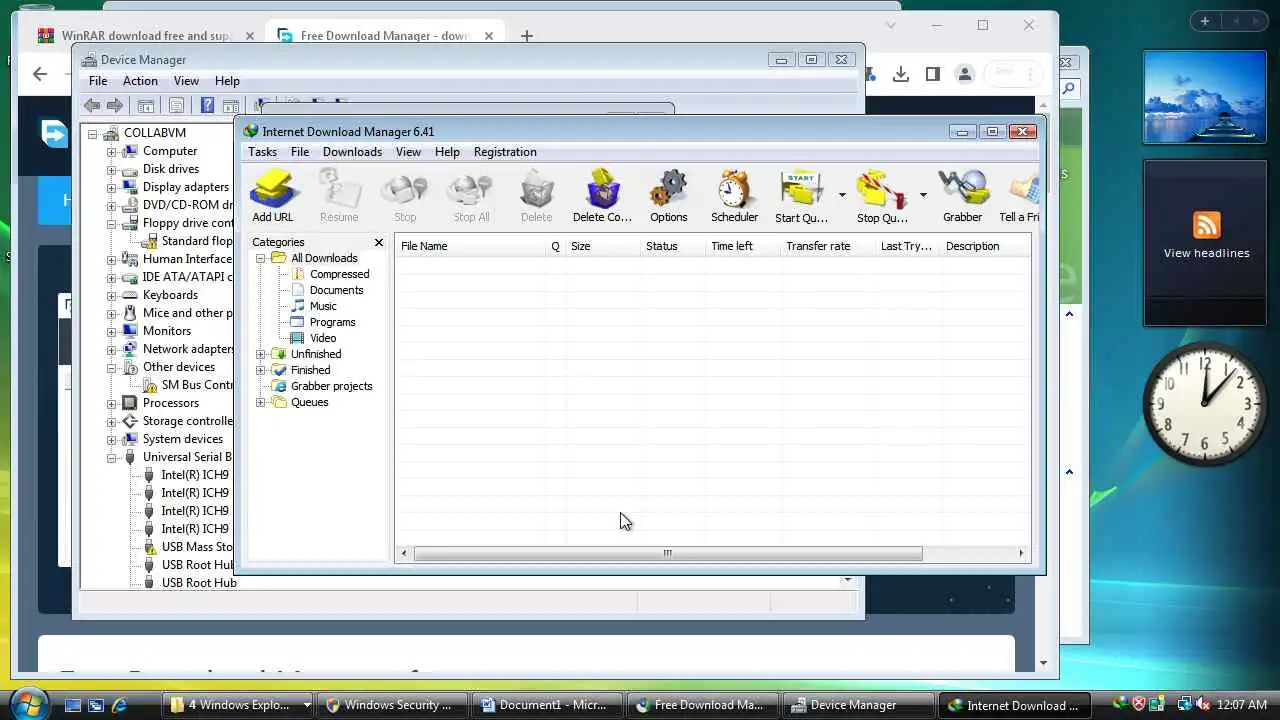1280x720 pixels.
Task: Click the Stop icon in IDM toolbar
Action: coord(405,195)
